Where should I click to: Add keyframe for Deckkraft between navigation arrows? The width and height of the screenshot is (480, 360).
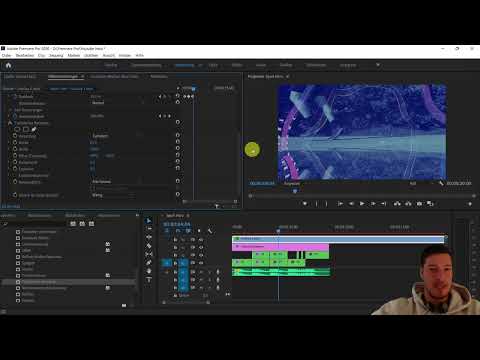click(x=164, y=97)
